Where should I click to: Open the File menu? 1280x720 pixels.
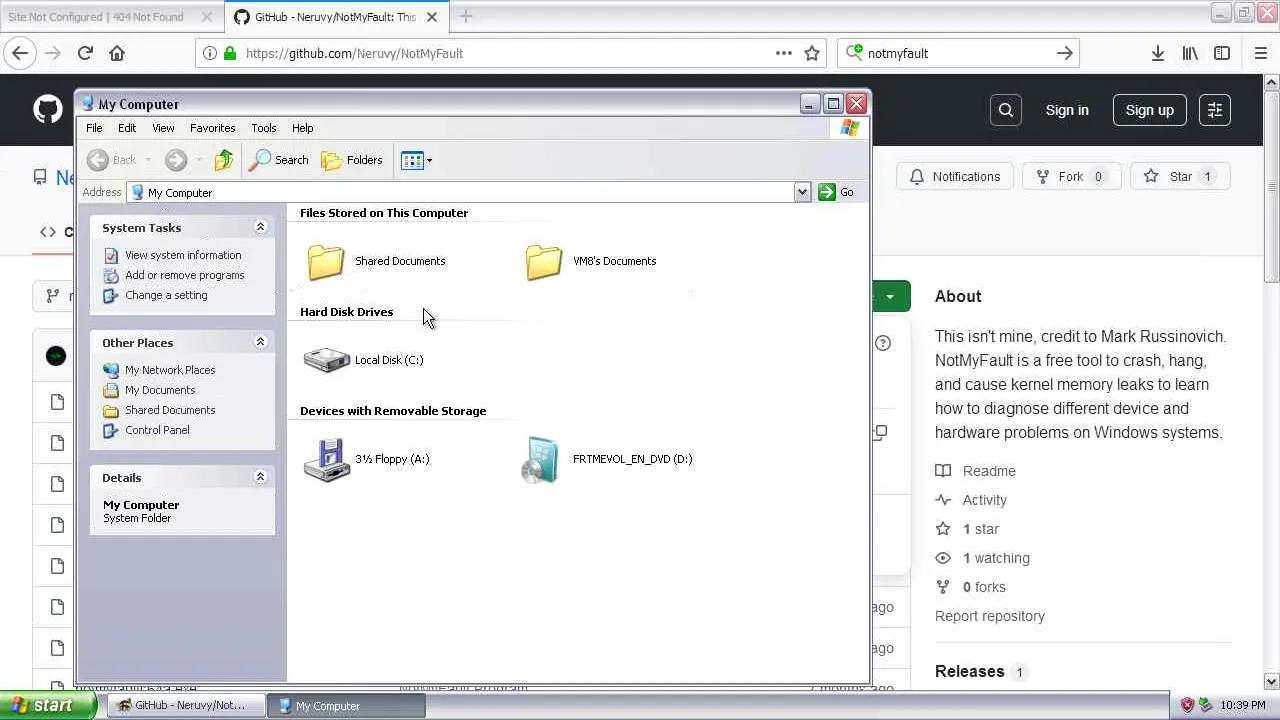[94, 128]
